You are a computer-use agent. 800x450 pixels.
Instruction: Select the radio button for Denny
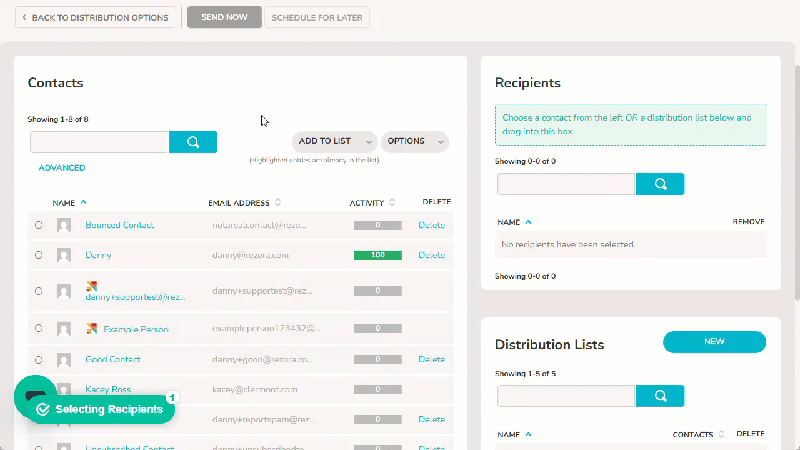click(x=39, y=255)
